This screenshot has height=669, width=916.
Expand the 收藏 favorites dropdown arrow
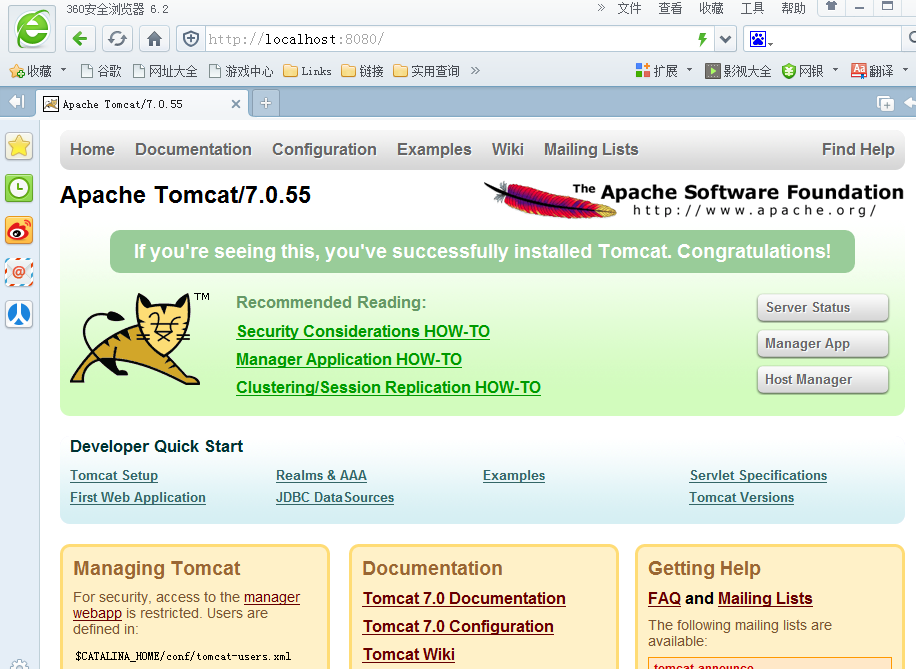click(x=64, y=70)
